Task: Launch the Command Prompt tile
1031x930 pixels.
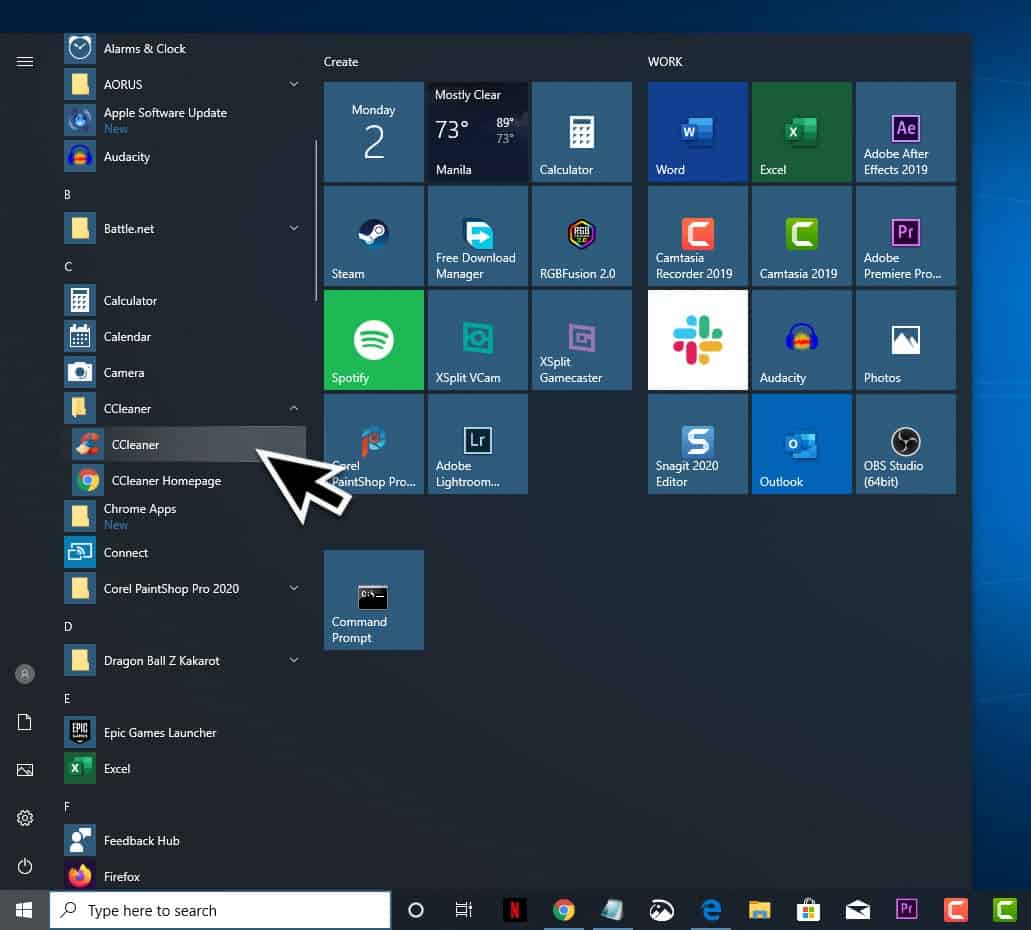Action: 373,600
